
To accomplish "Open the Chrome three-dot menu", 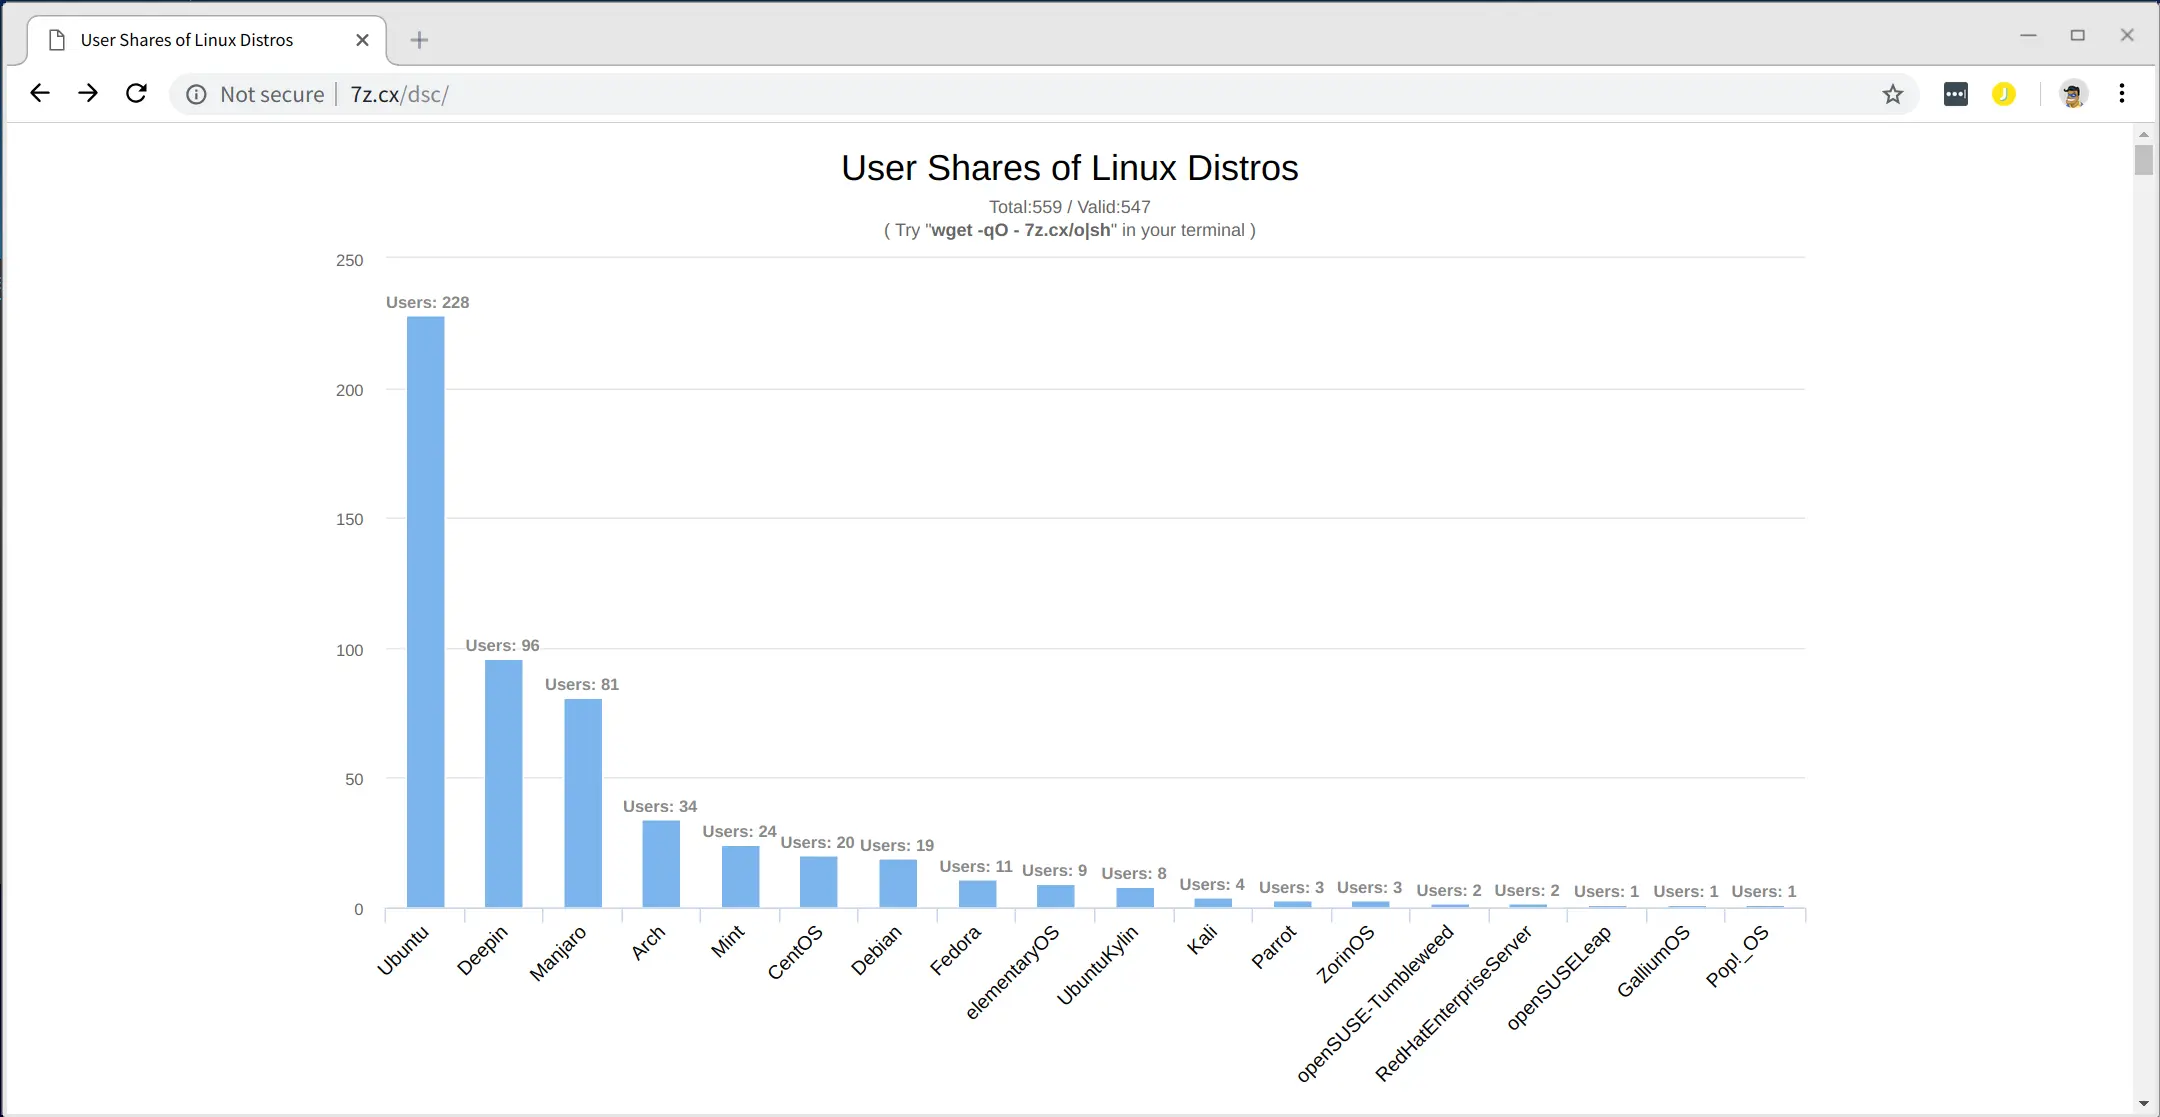I will tap(2121, 94).
